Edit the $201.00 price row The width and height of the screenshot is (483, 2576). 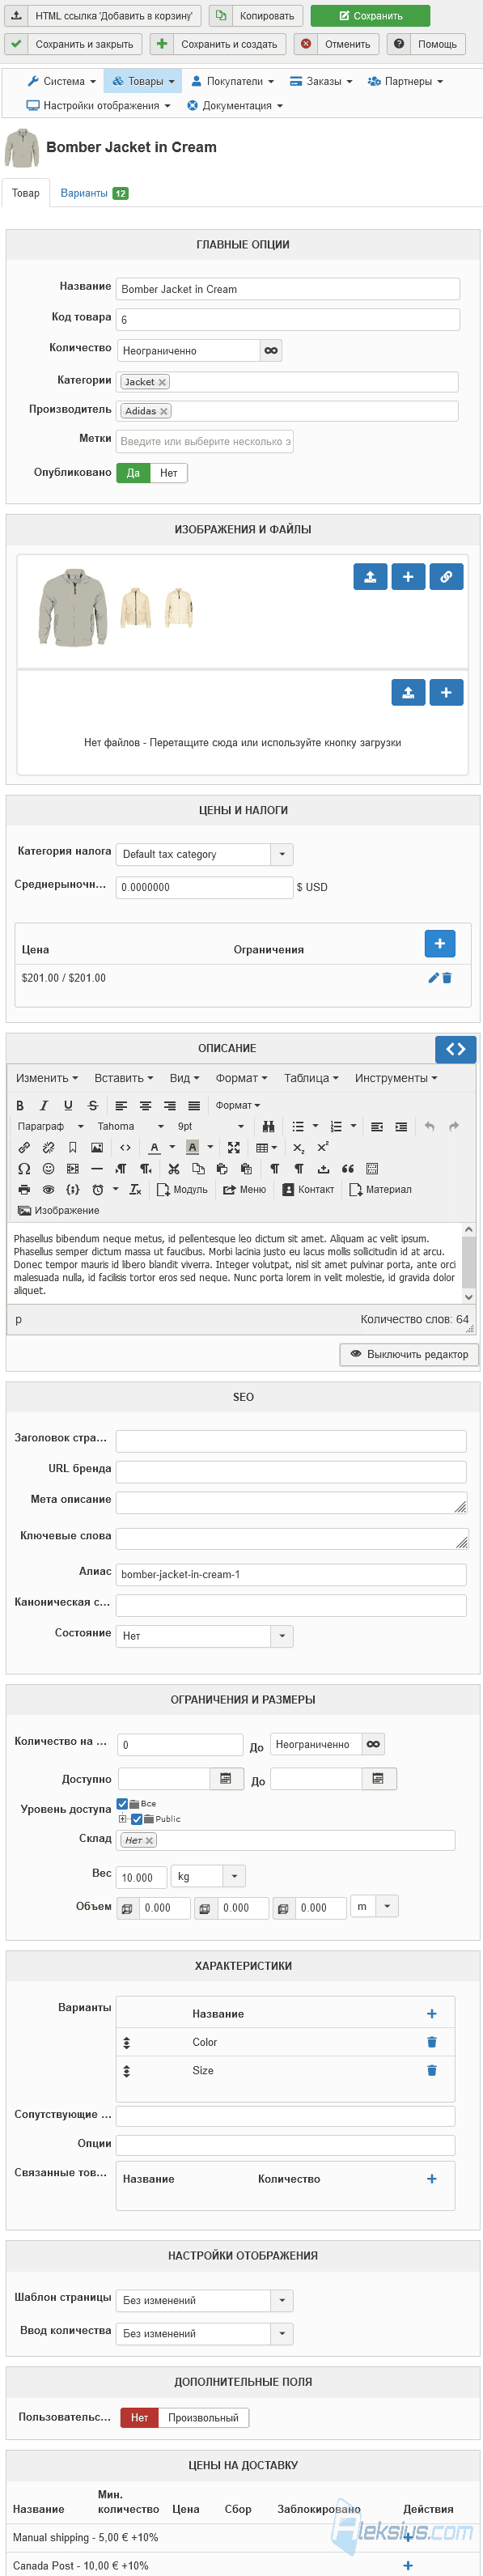[x=433, y=977]
